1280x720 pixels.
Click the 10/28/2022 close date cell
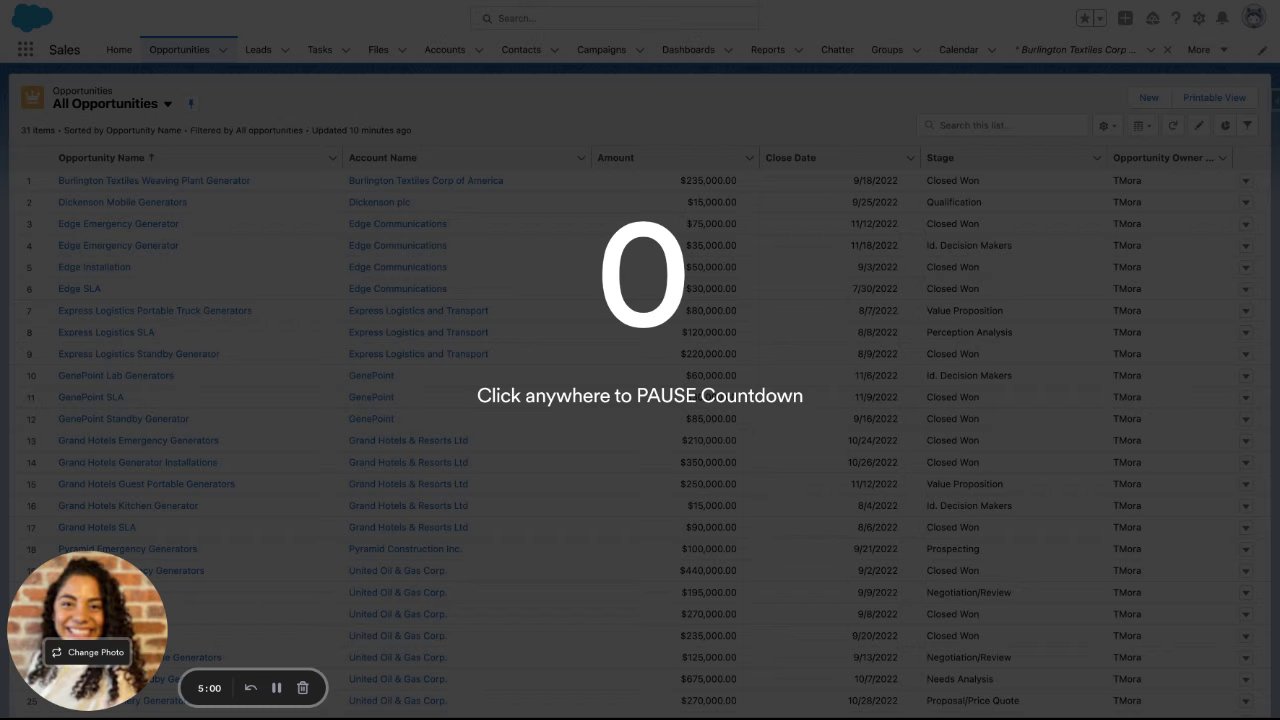[x=873, y=701]
